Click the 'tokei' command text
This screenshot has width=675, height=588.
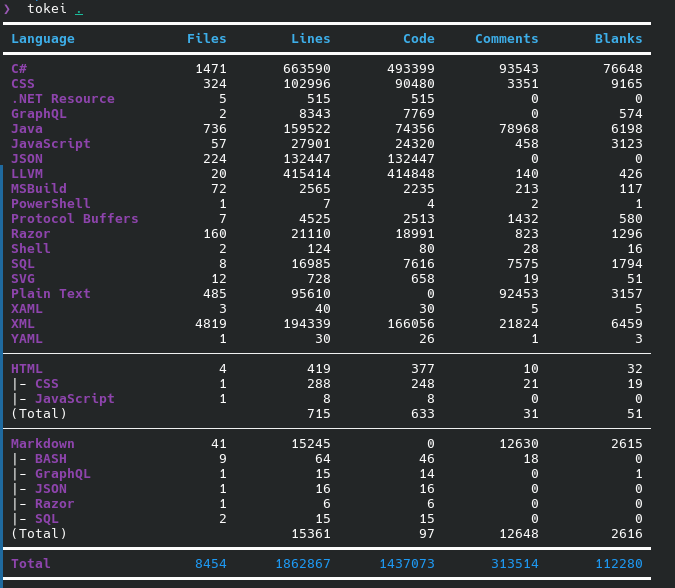[x=47, y=9]
